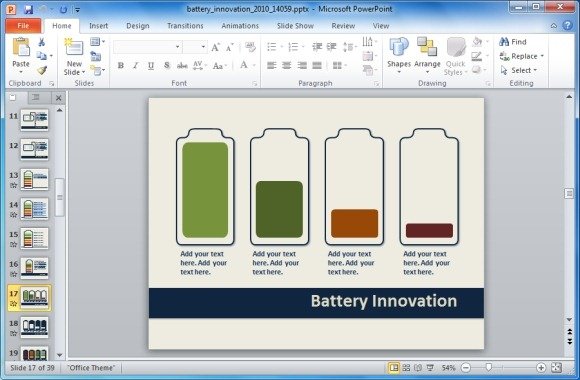Switch to Reading view in status bar
Viewport: 580px width, 380px height.
coord(418,367)
